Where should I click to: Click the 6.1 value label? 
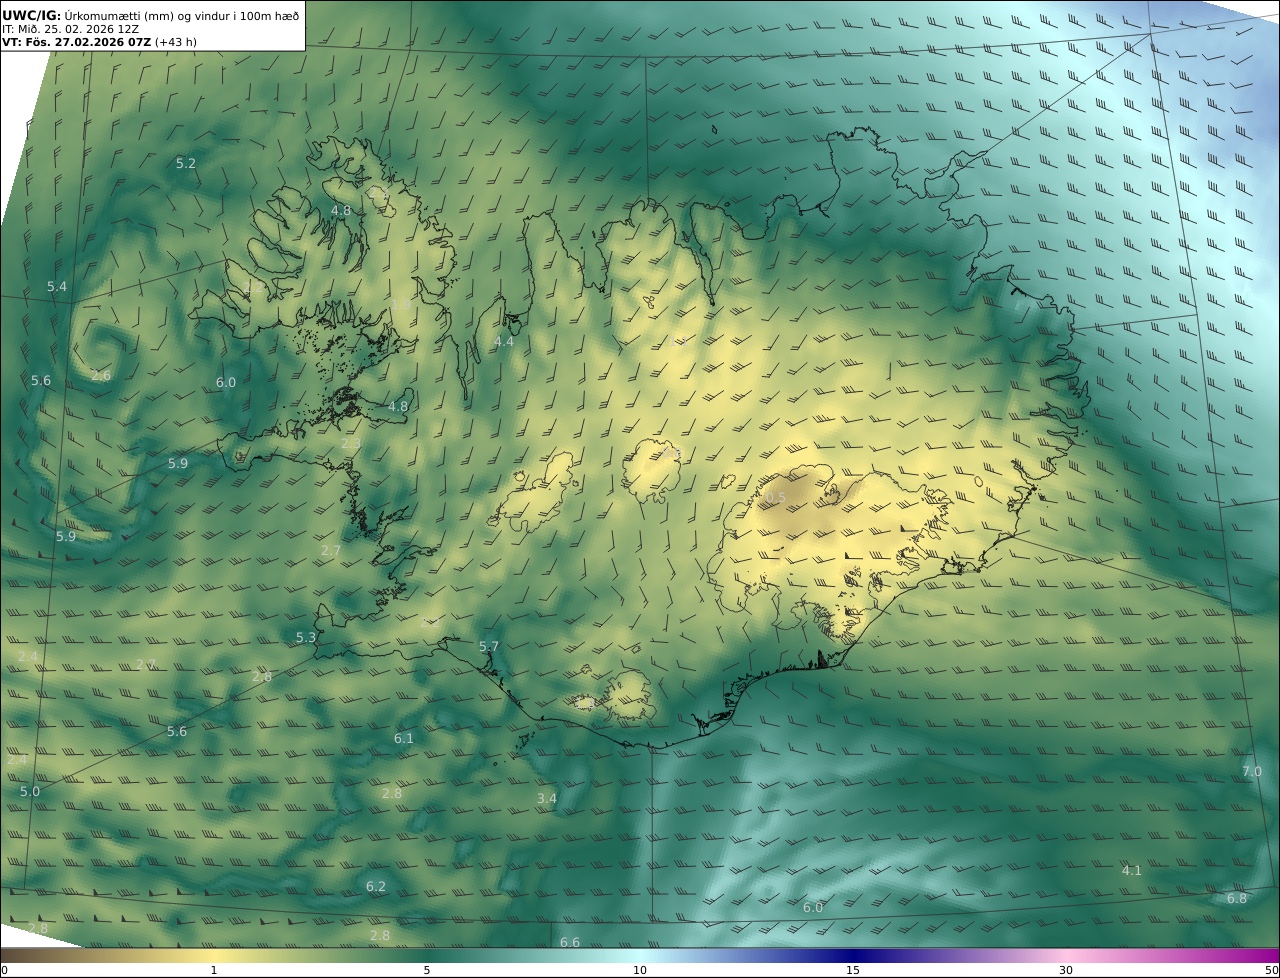404,739
